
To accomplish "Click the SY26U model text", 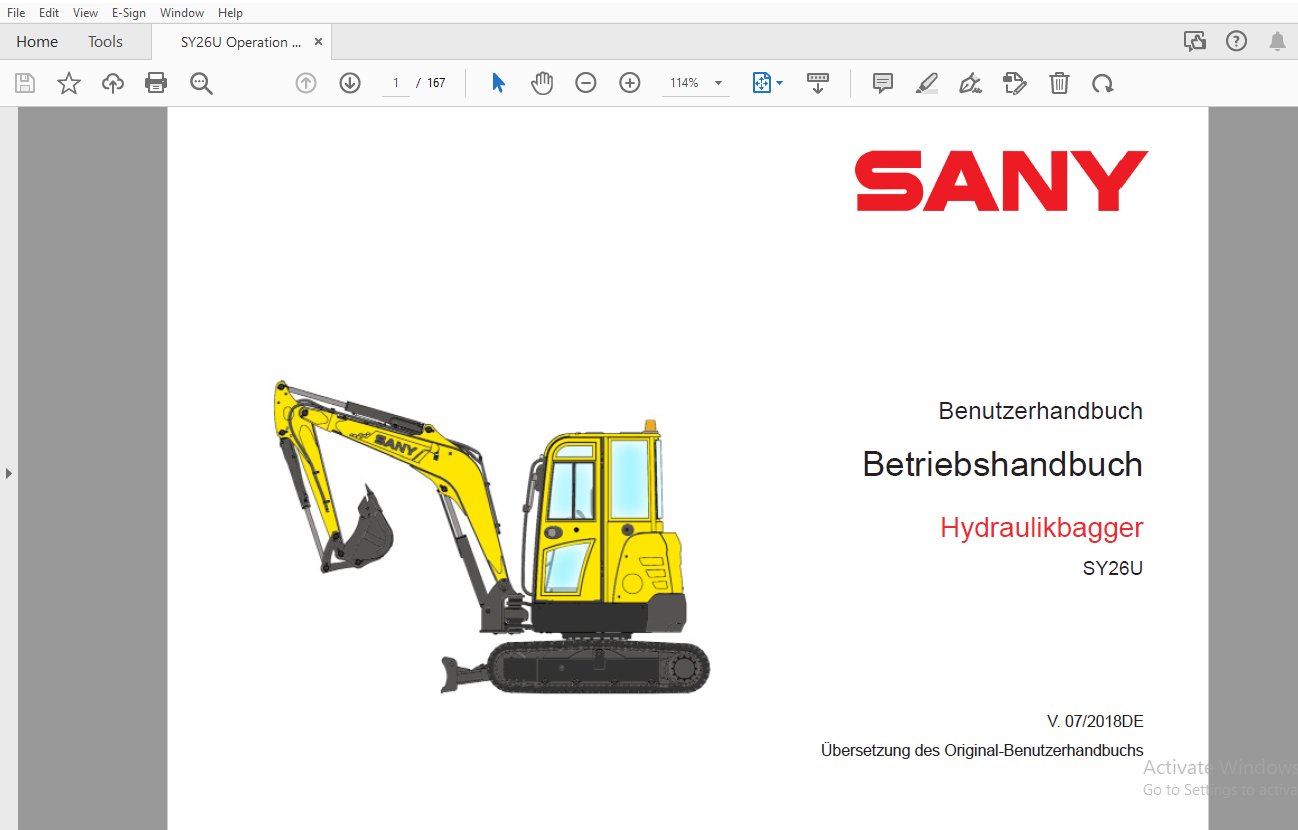I will point(1112,569).
